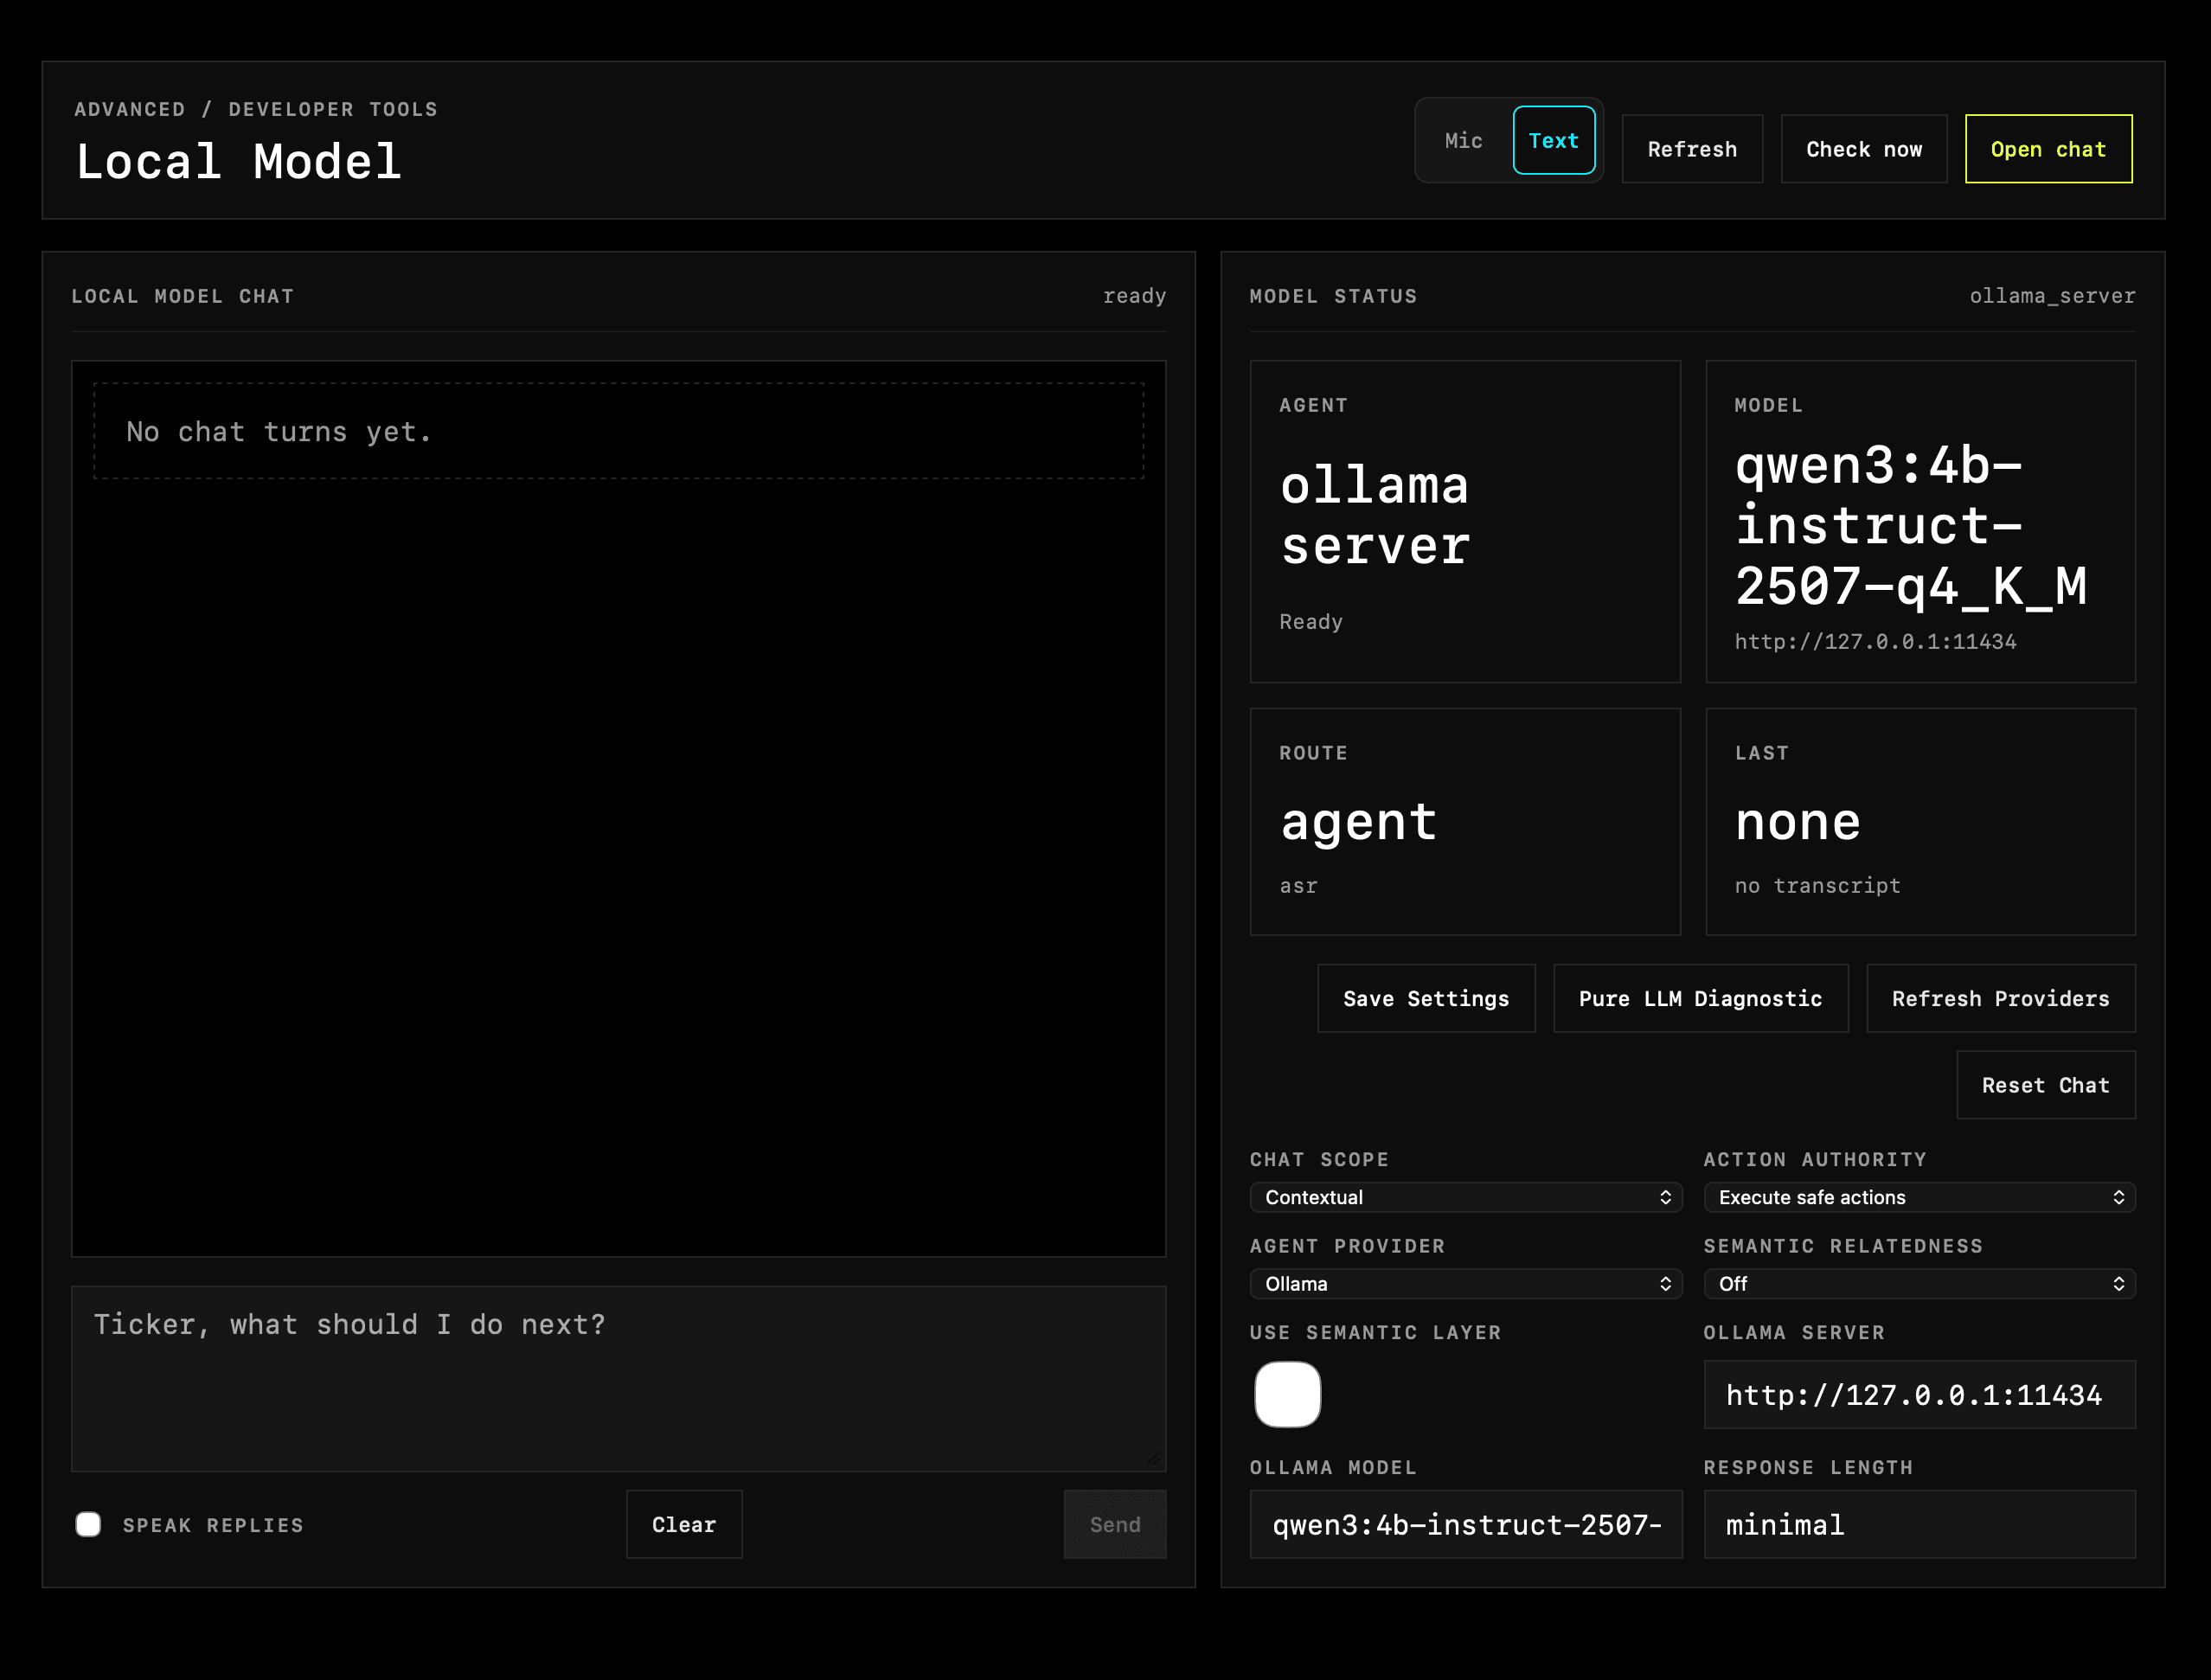Open chat via the yellow button
This screenshot has height=1680, width=2211.
point(2048,149)
